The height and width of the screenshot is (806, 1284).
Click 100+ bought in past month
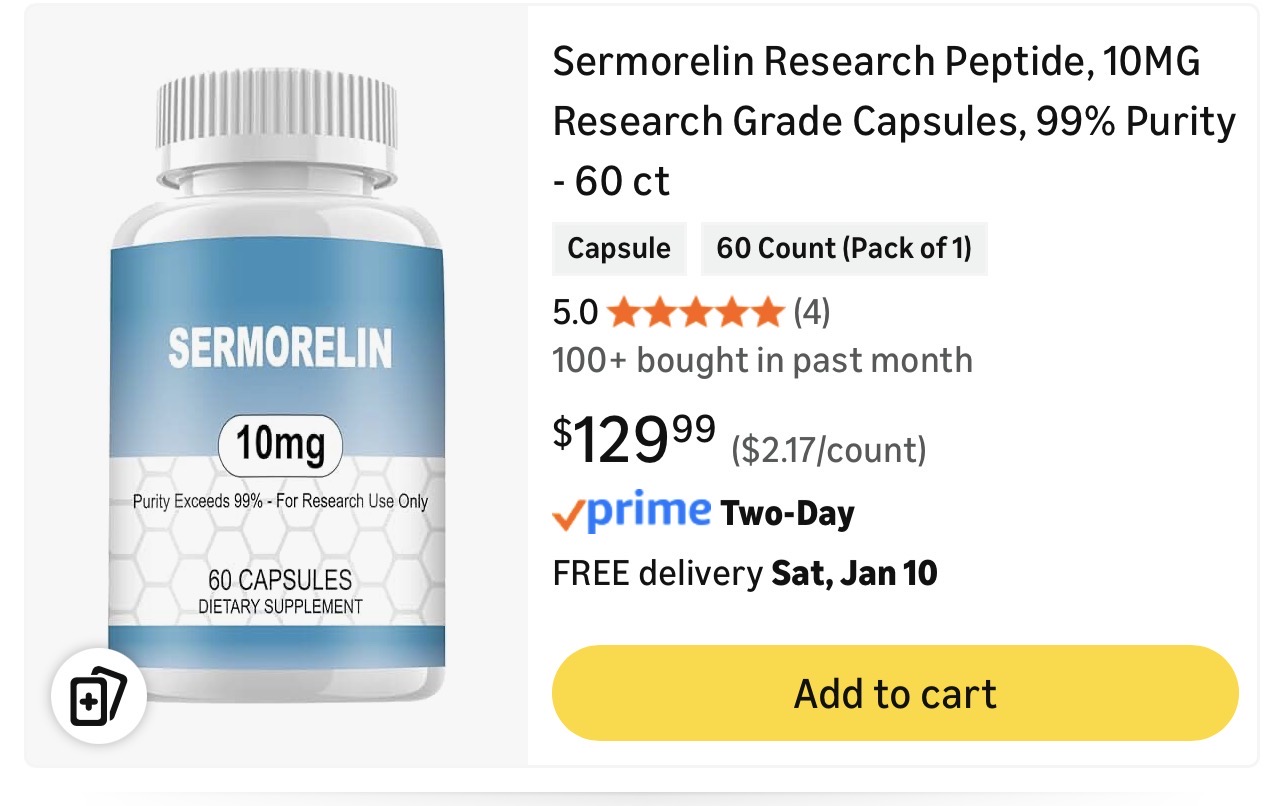click(762, 360)
